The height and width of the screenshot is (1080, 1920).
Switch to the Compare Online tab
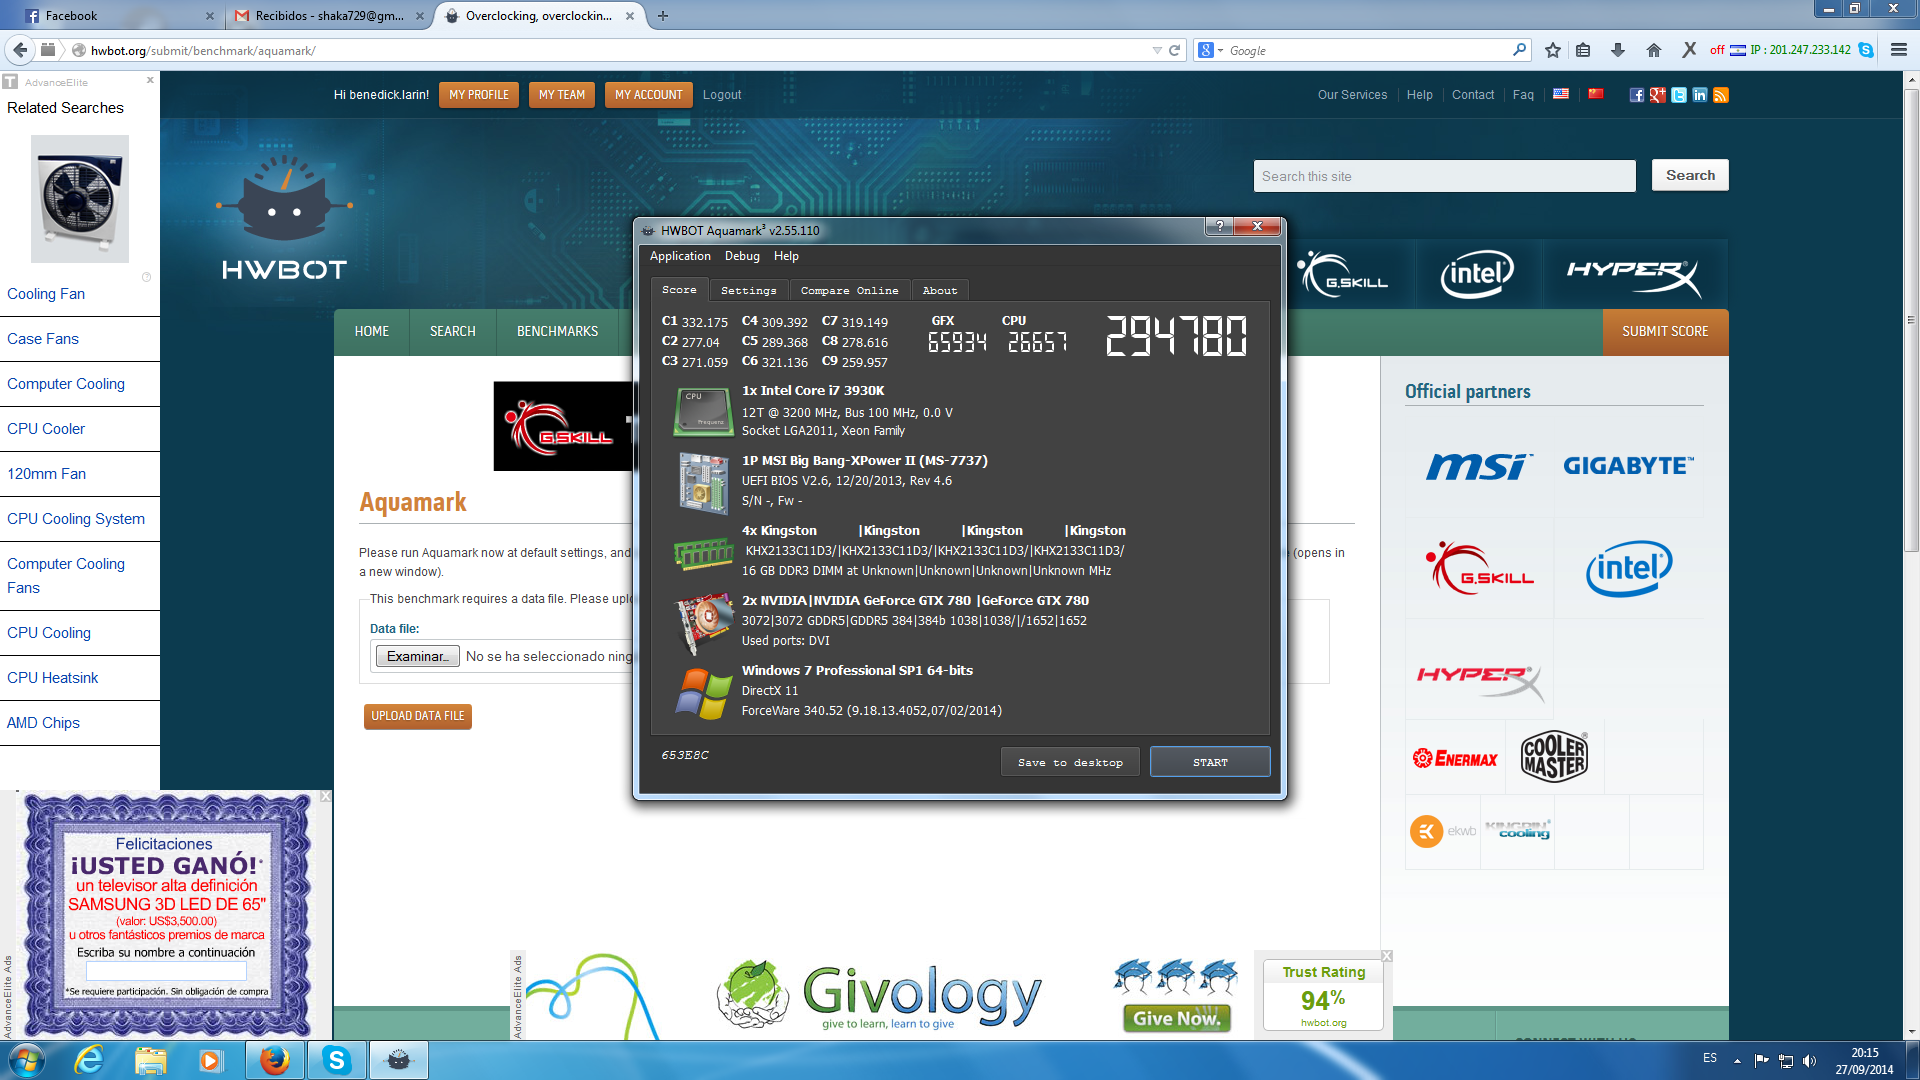[x=849, y=290]
